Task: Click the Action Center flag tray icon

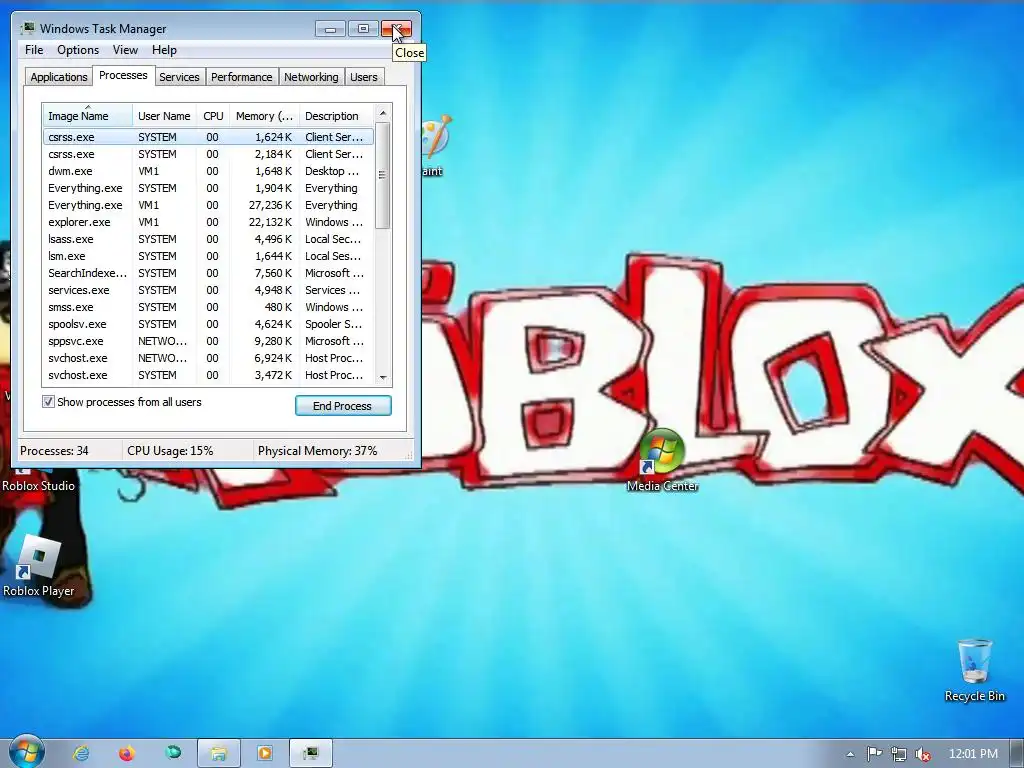Action: click(874, 754)
